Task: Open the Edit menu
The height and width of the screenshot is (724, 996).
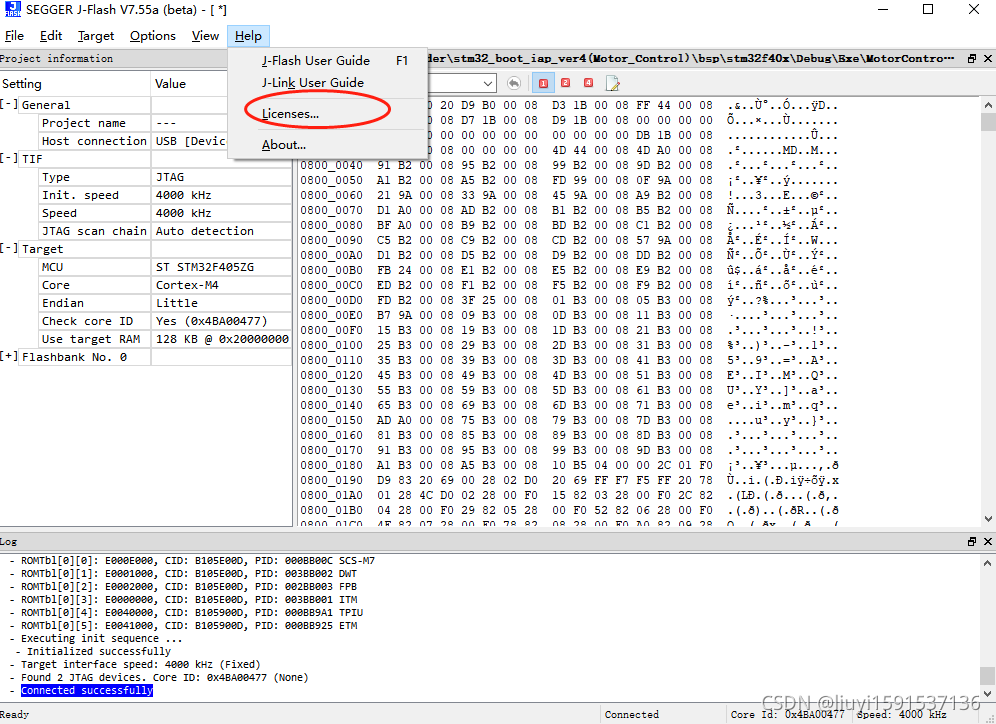Action: click(x=51, y=36)
